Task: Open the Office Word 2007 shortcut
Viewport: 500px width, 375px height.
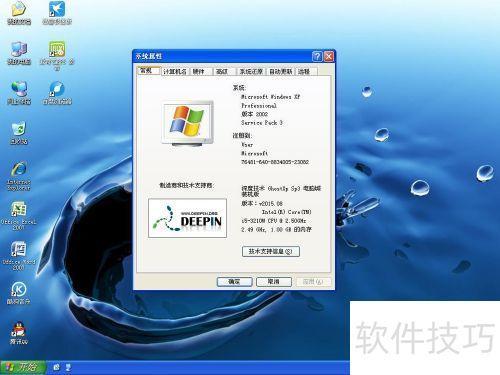Action: [x=19, y=256]
